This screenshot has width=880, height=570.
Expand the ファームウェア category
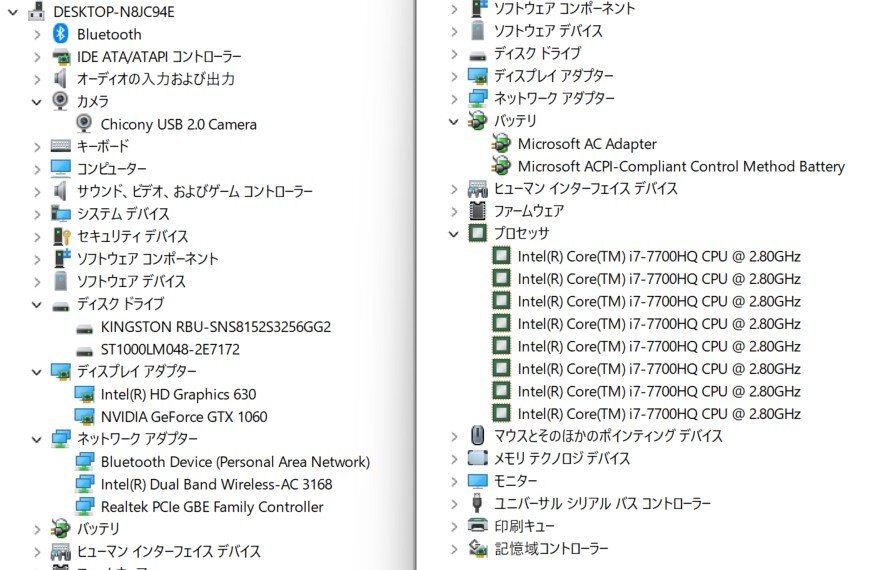[x=454, y=212]
